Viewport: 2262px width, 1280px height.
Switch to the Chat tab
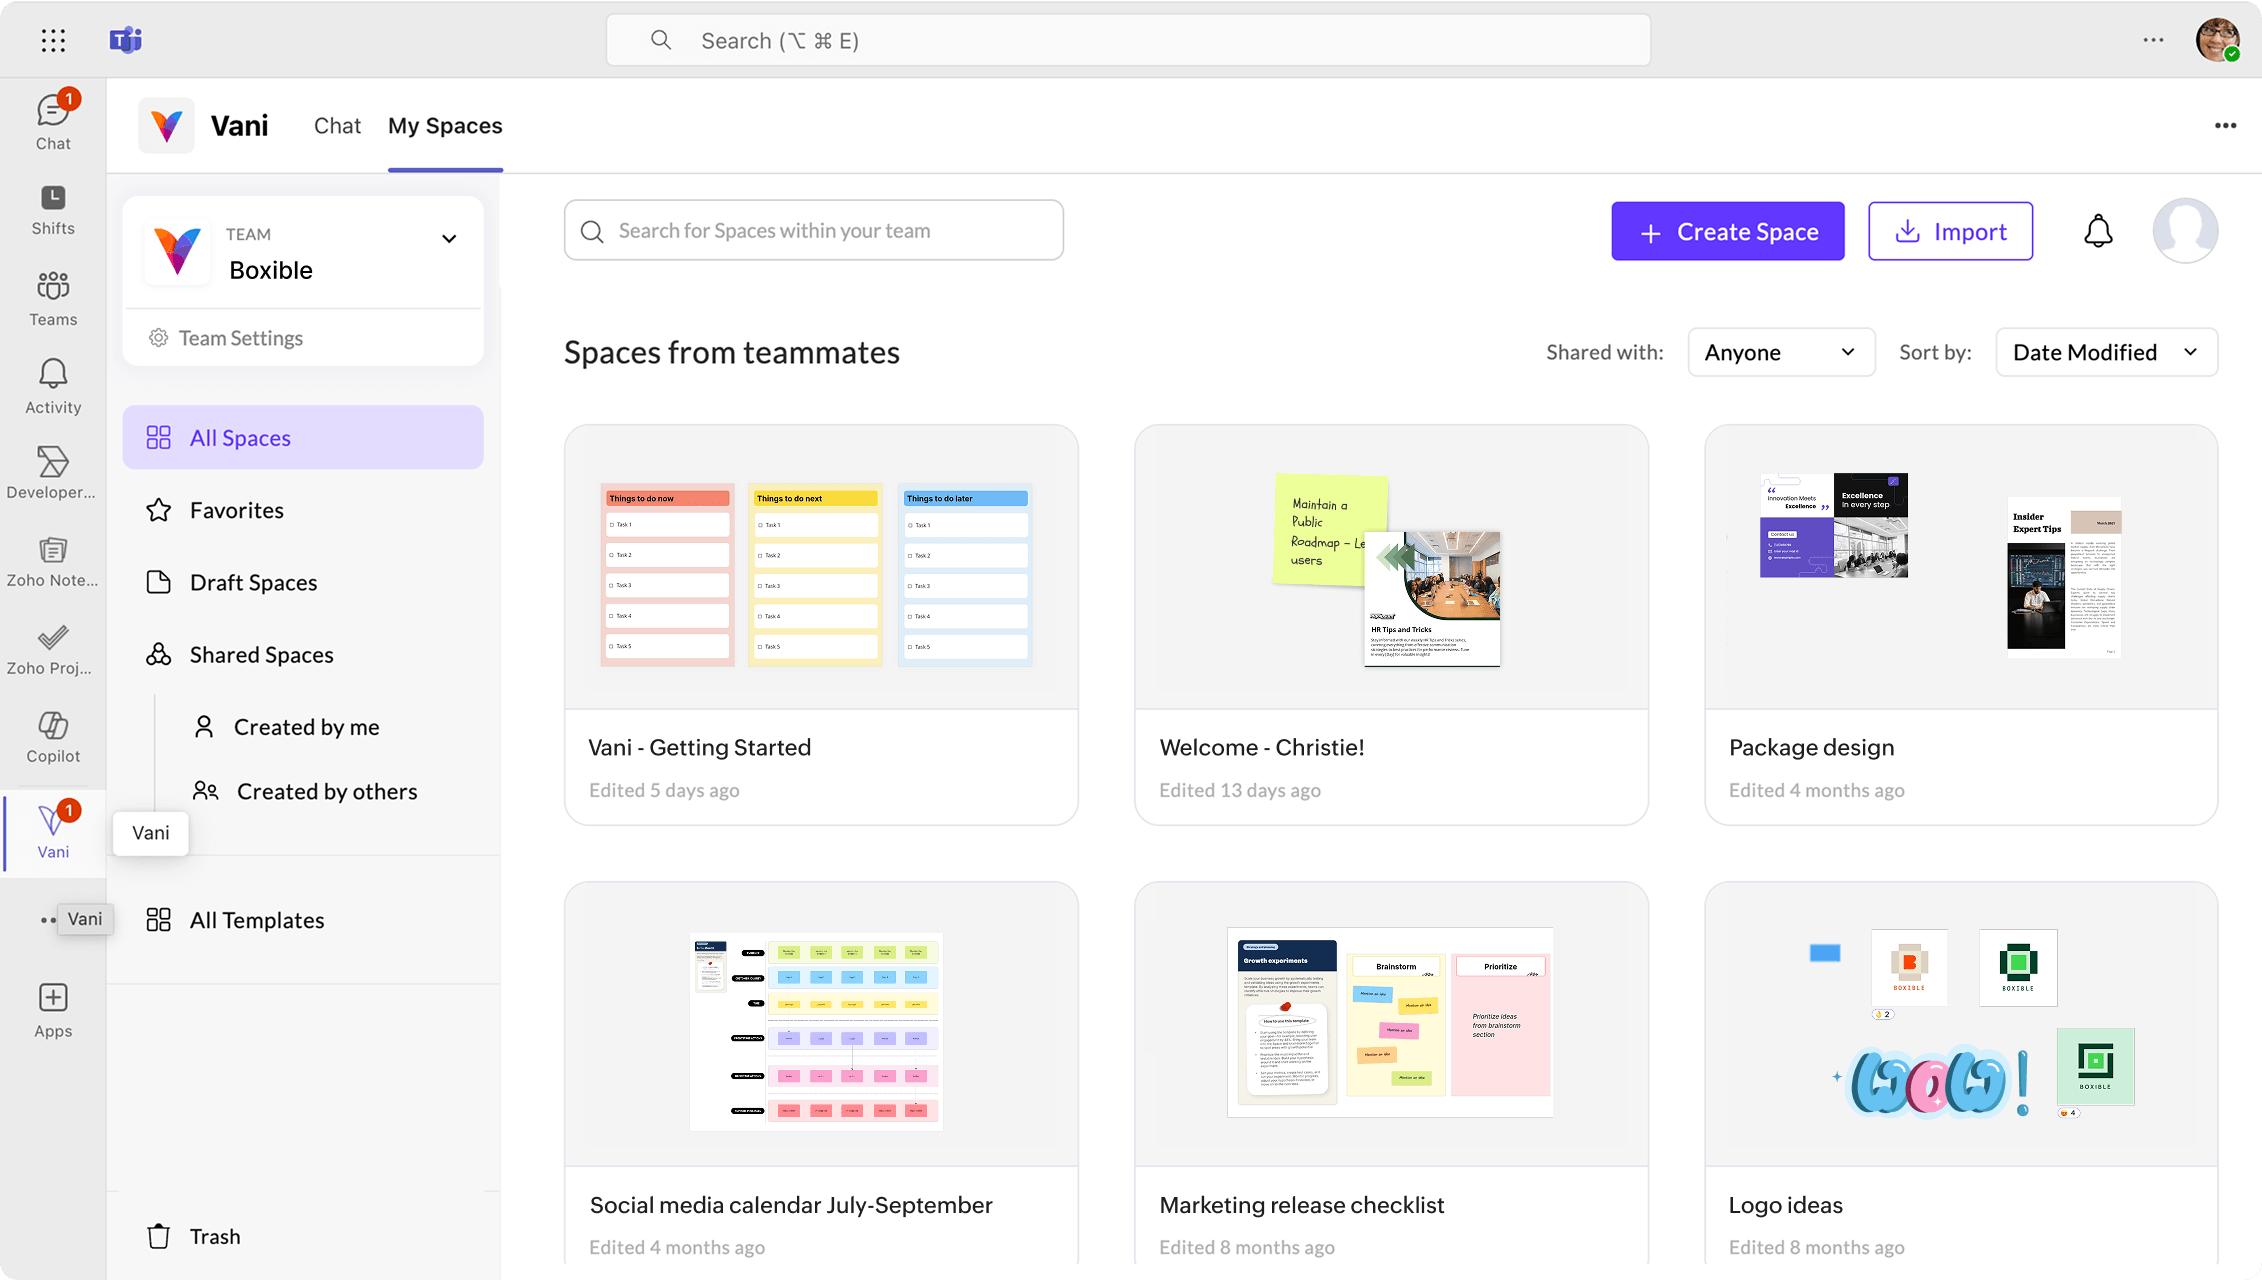(337, 126)
